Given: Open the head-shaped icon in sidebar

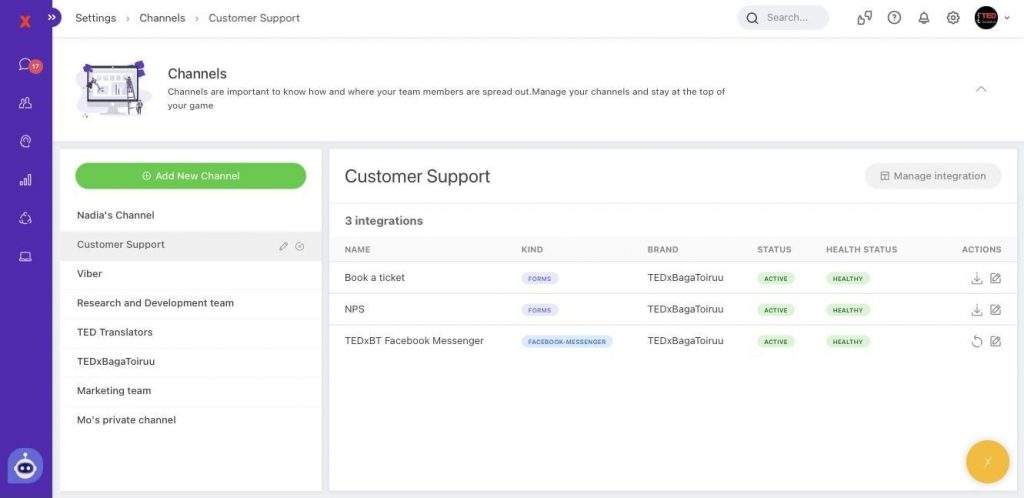Looking at the screenshot, I should 25,141.
